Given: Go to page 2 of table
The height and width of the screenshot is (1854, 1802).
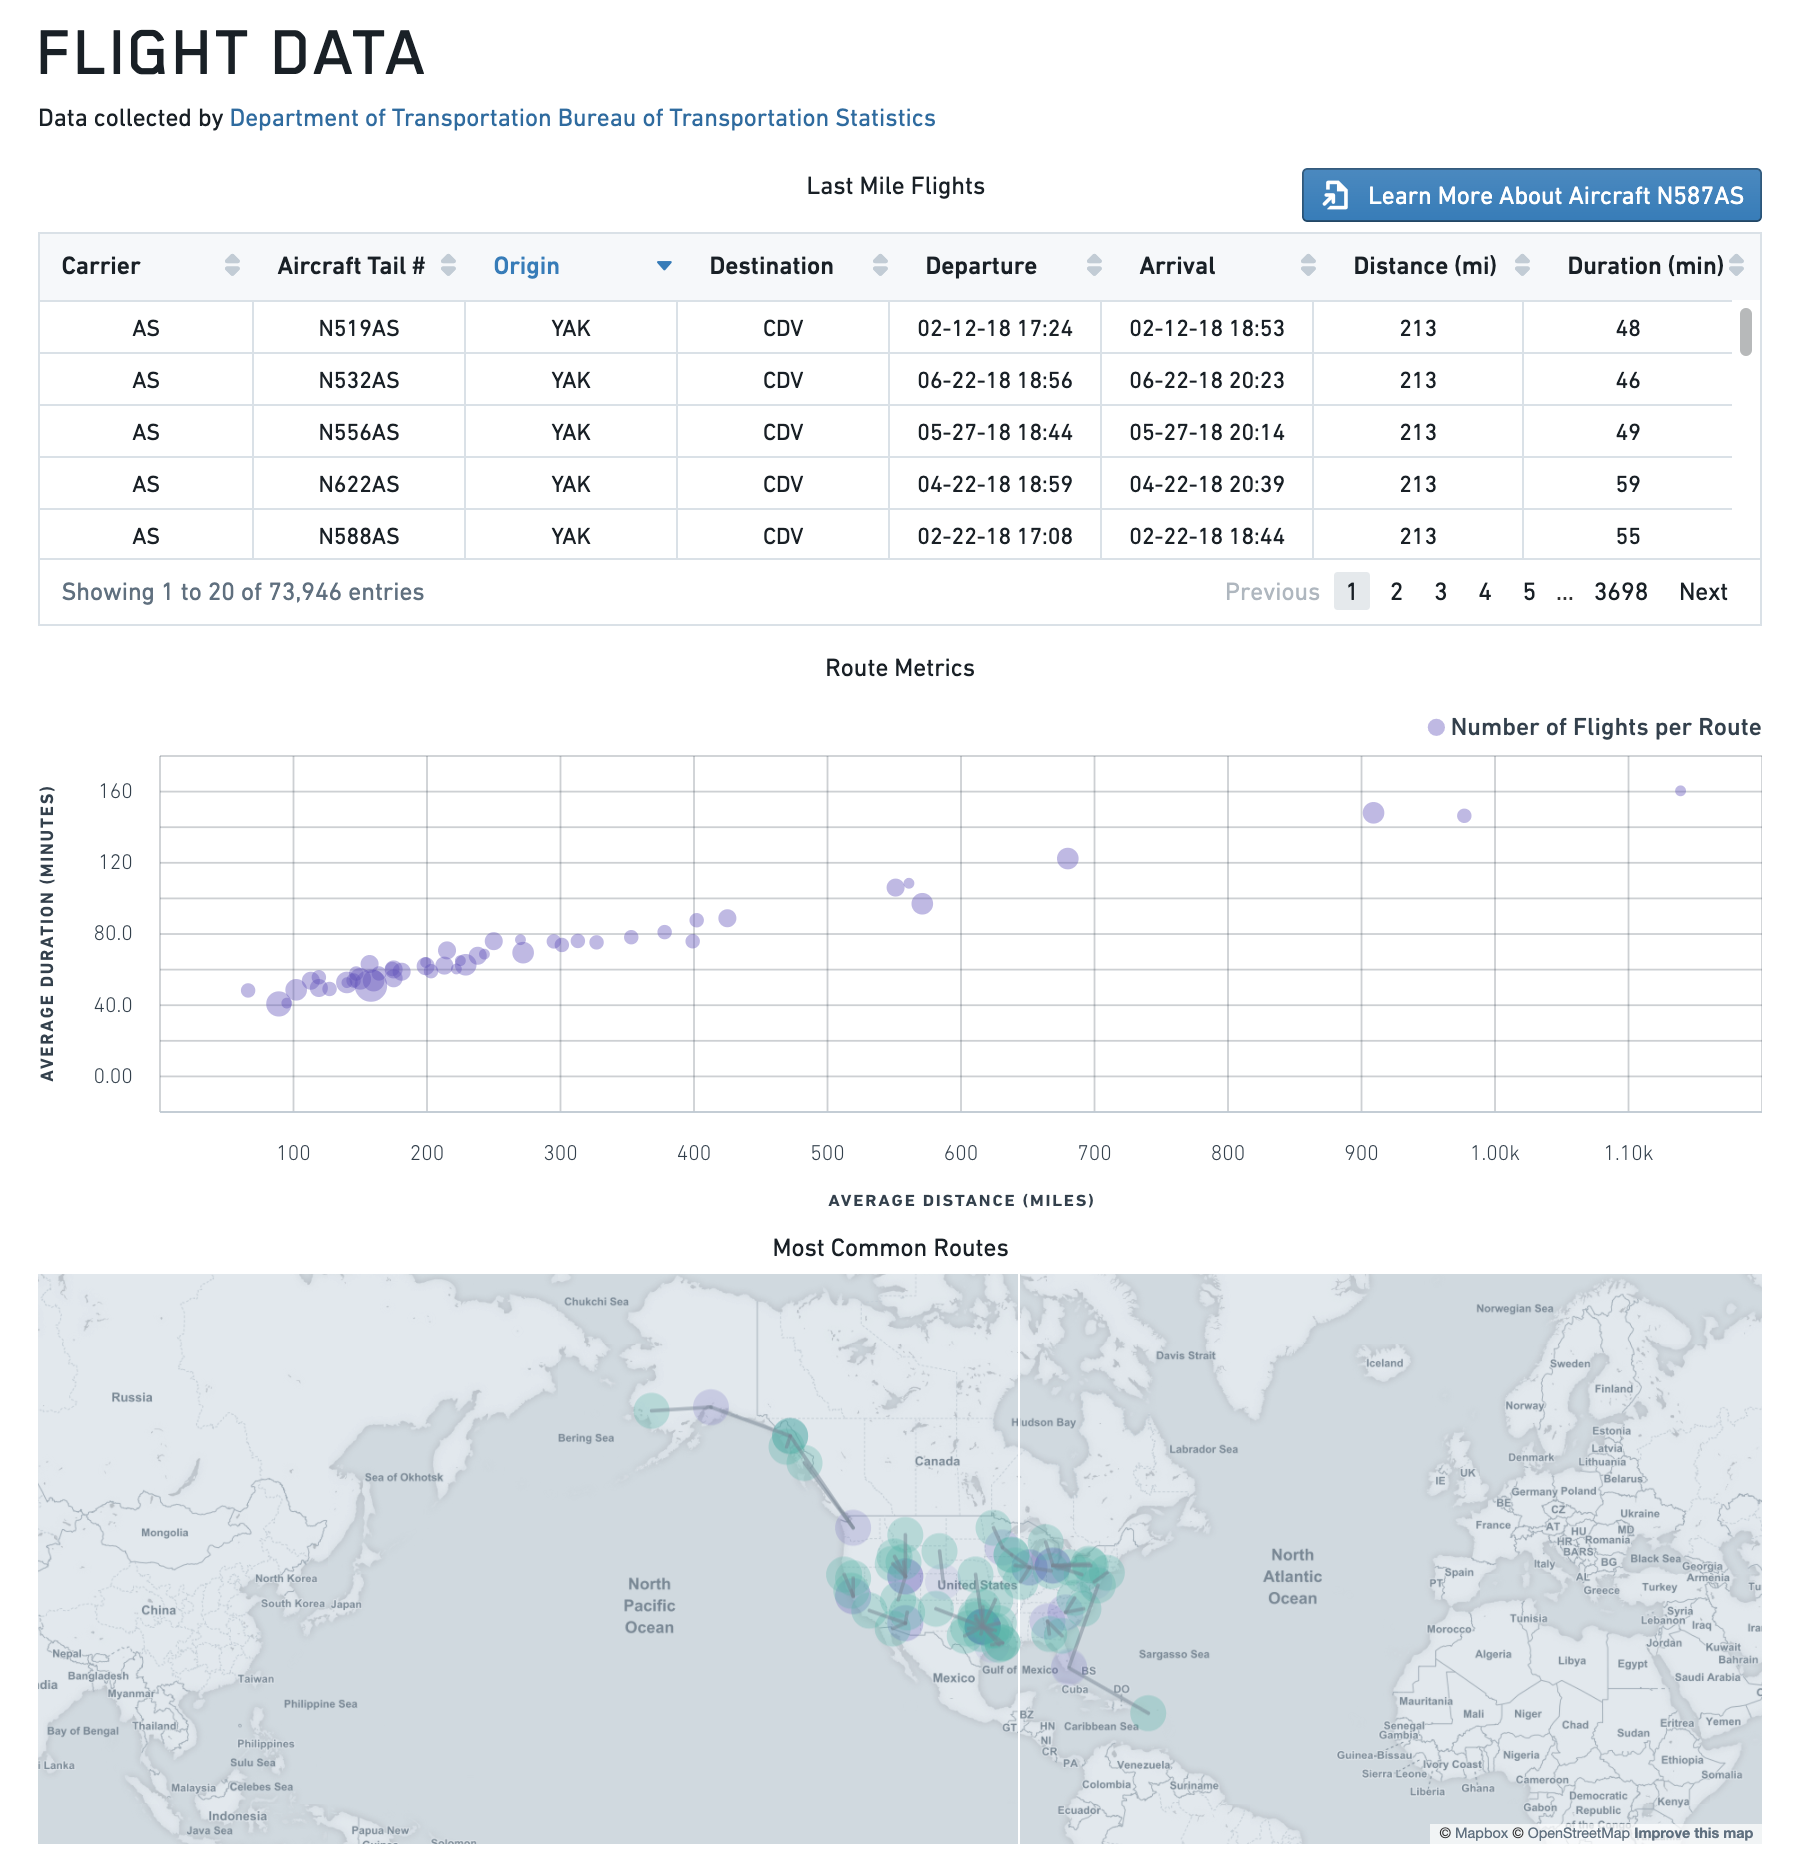Looking at the screenshot, I should tap(1396, 592).
